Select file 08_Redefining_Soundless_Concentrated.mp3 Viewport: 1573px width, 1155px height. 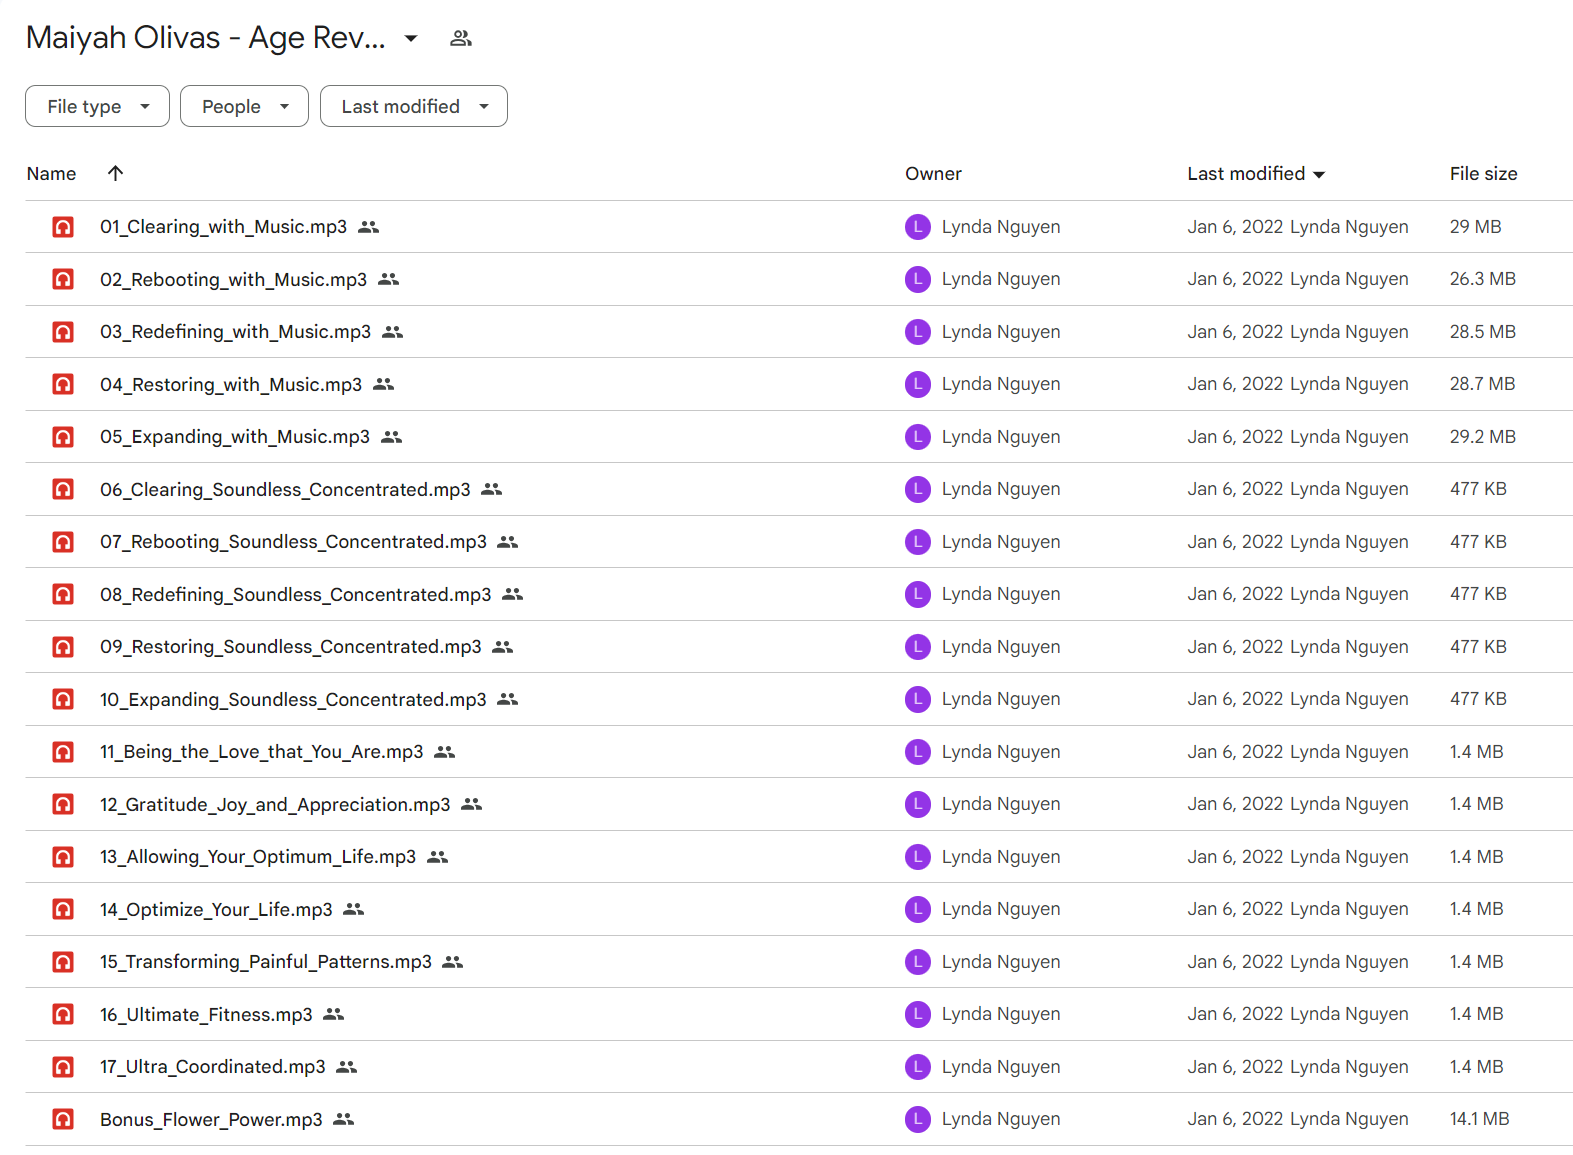295,594
